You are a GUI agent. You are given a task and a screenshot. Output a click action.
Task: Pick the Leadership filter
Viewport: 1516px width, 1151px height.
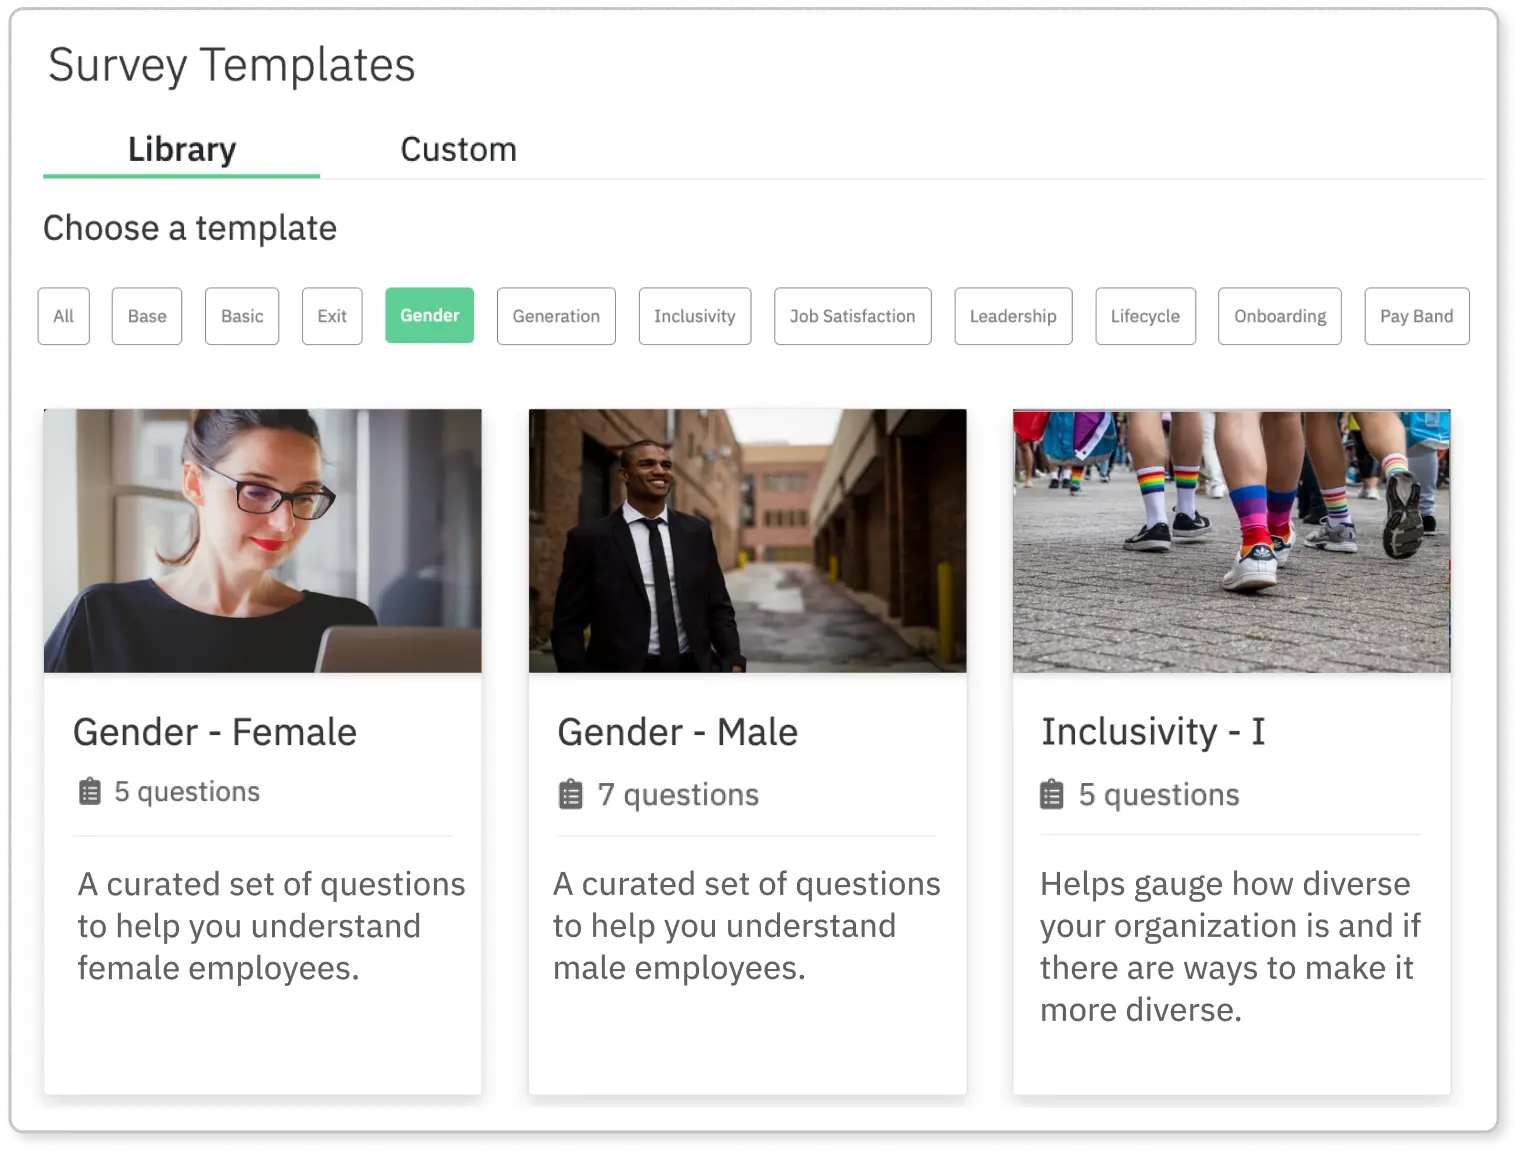pyautogui.click(x=1013, y=316)
